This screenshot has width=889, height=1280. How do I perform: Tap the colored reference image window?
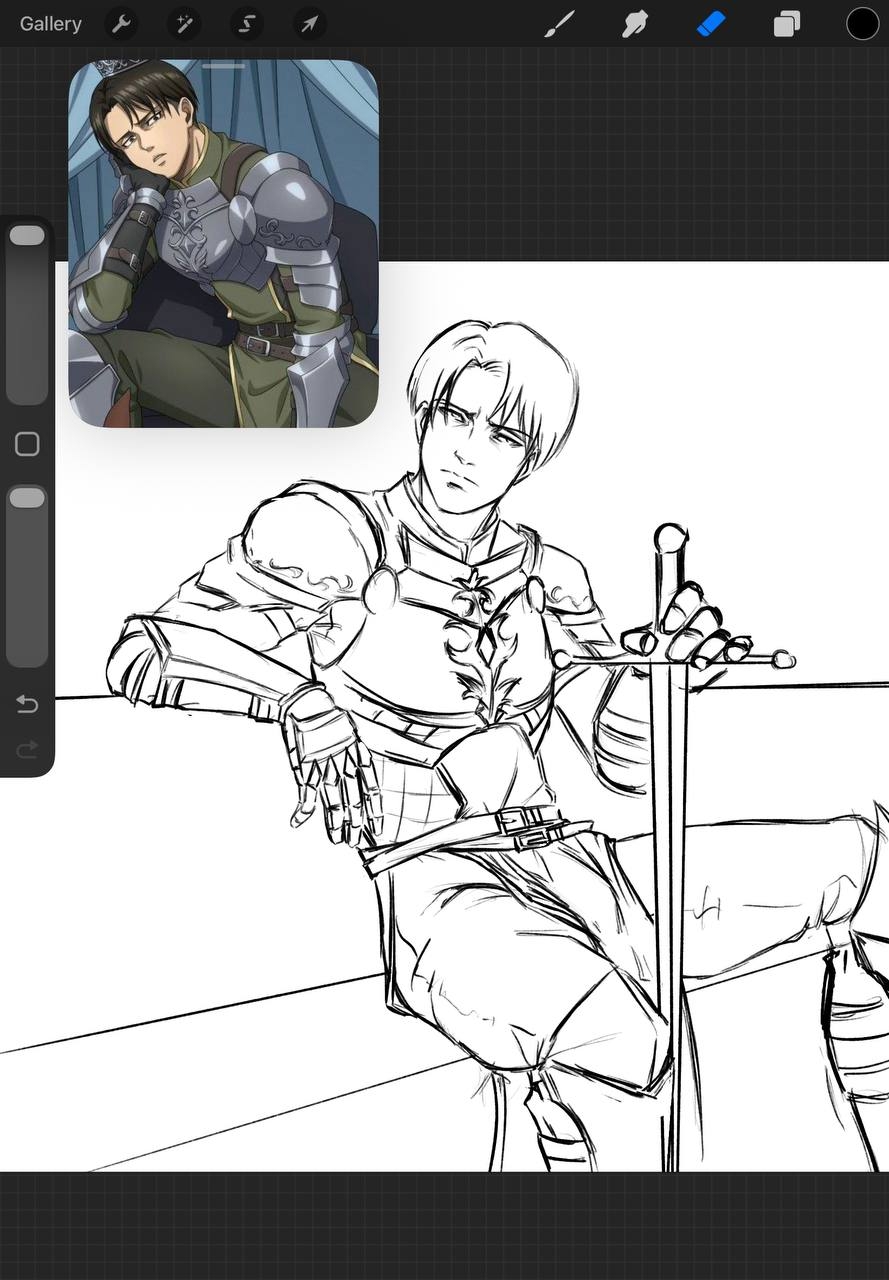pyautogui.click(x=223, y=250)
